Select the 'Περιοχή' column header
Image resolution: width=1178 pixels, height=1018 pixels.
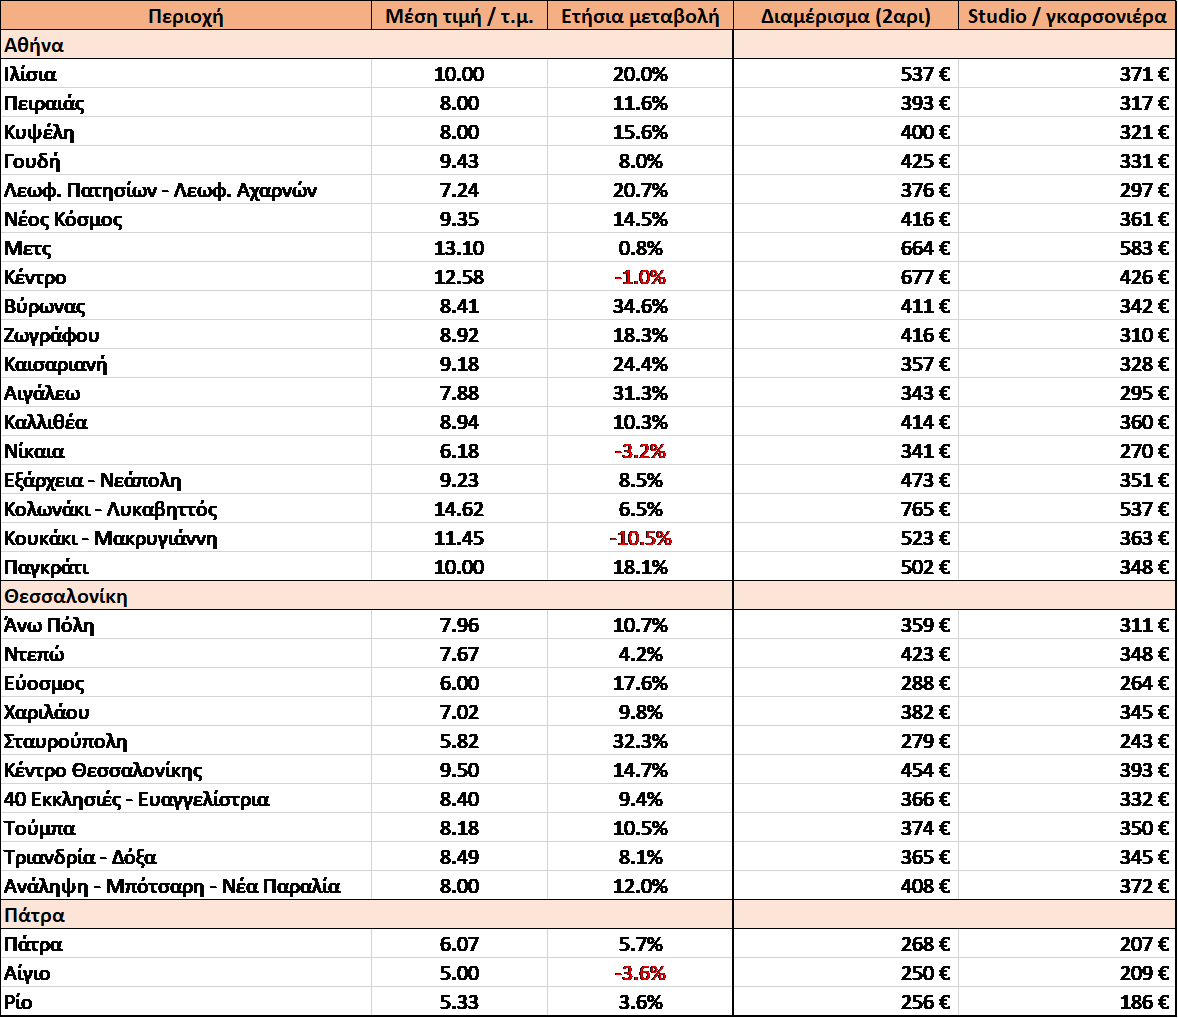[x=186, y=16]
